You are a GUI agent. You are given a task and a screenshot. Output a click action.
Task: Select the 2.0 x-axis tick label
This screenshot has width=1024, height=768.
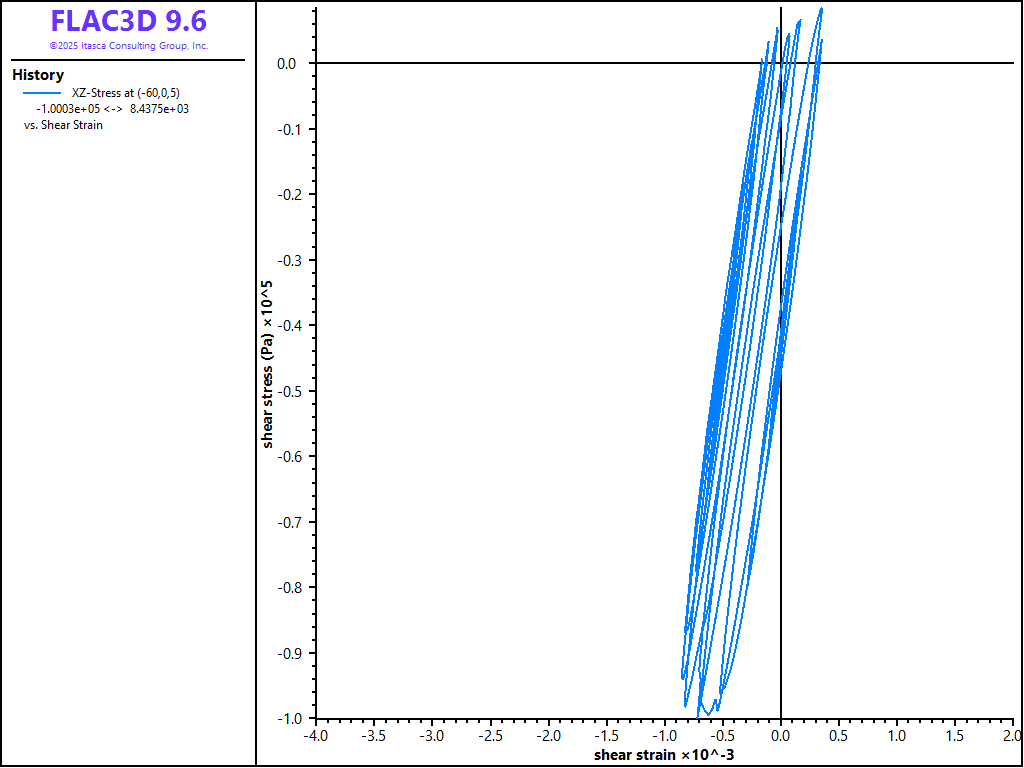[x=1013, y=736]
